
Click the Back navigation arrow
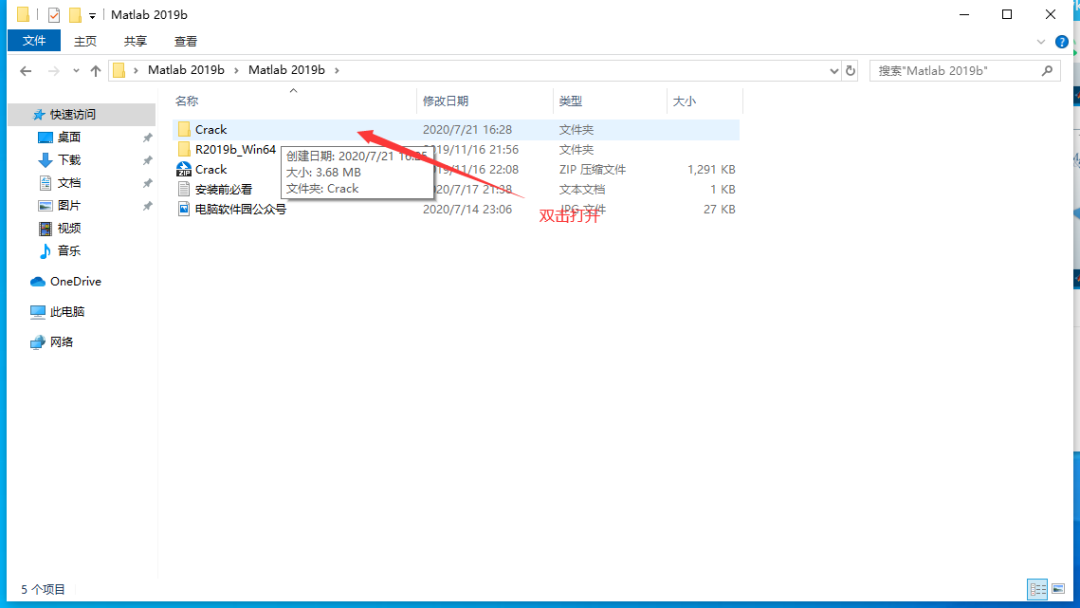click(x=25, y=70)
